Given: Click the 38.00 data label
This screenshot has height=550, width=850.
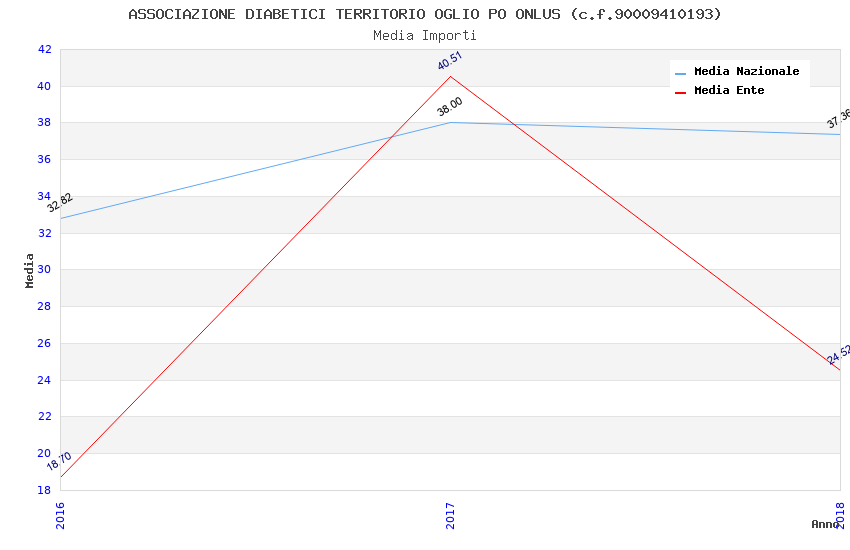Looking at the screenshot, I should 450,107.
